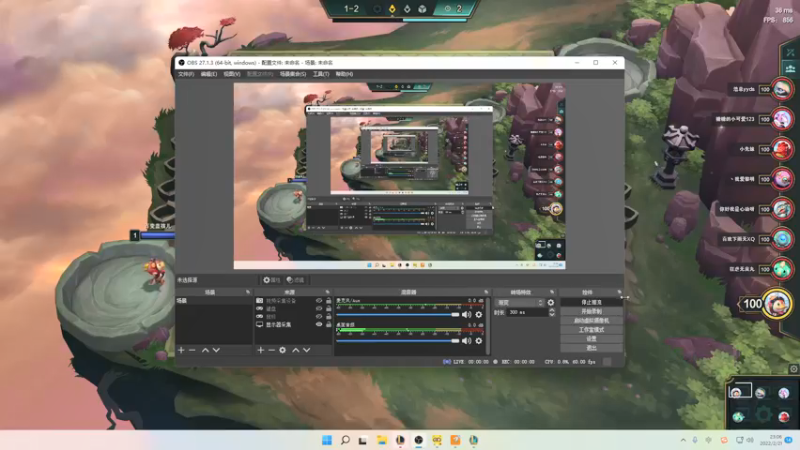Viewport: 800px width, 450px height.
Task: Open transition properties gear beside 渐变
Action: 551,303
